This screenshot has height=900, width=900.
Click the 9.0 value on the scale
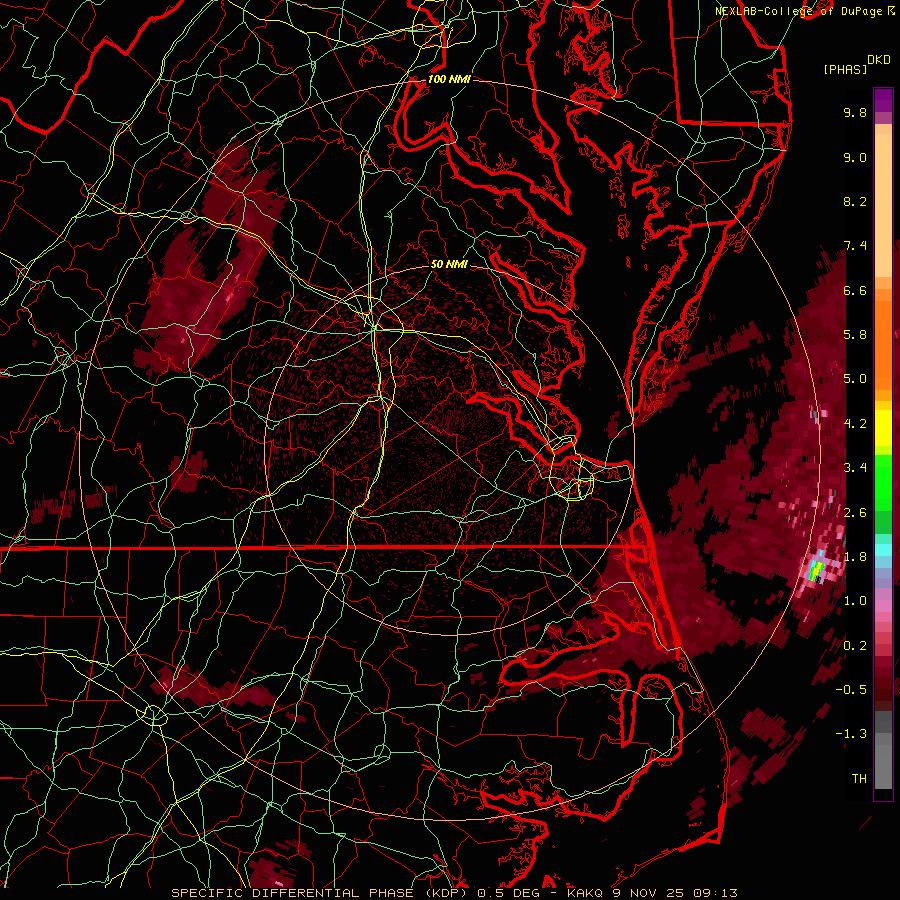pyautogui.click(x=855, y=157)
